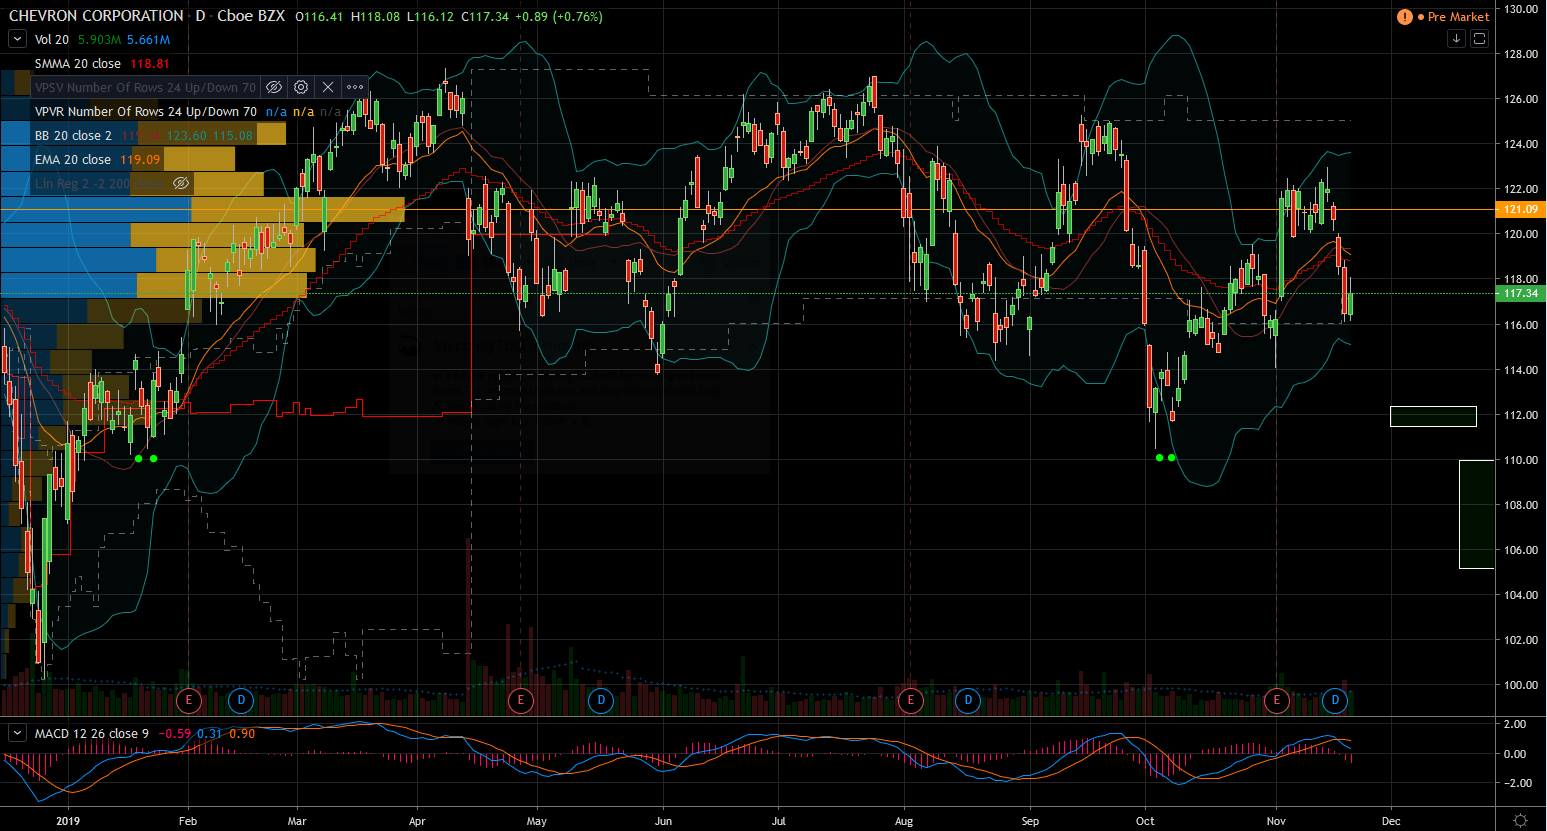
Task: Click the high price H118.08
Action: click(x=375, y=16)
